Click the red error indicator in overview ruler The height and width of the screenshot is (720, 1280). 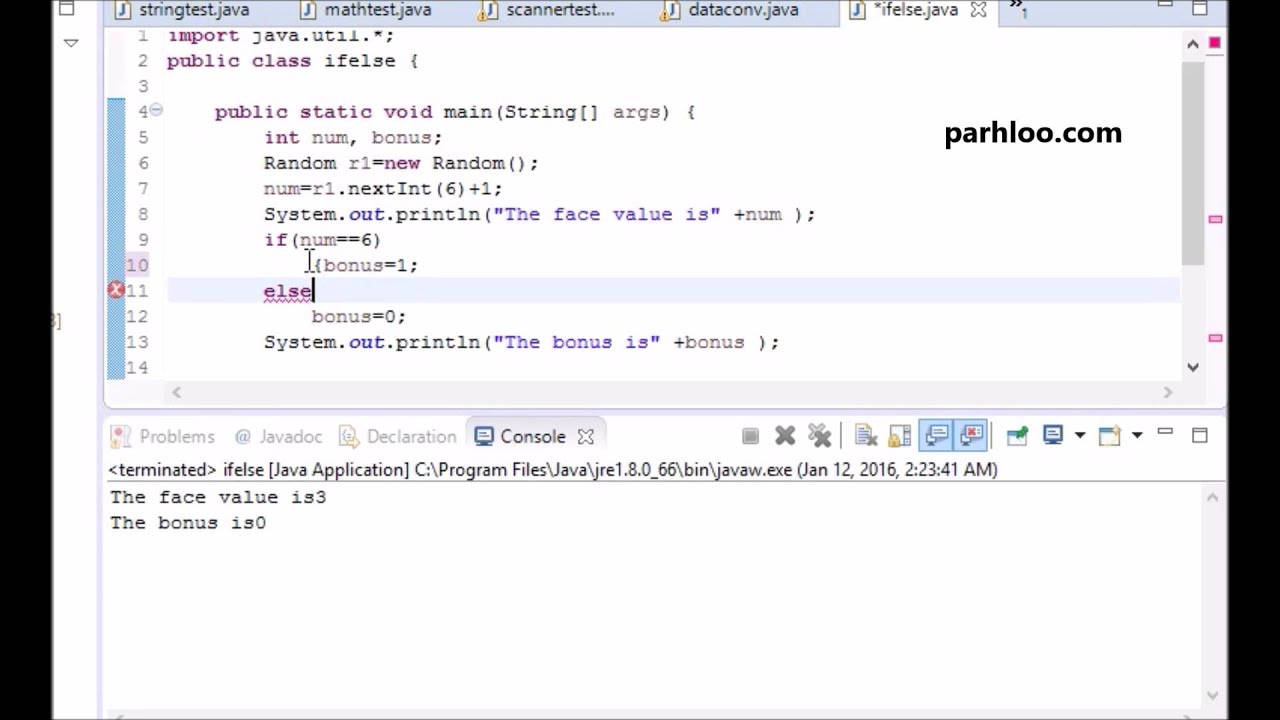tap(1215, 43)
